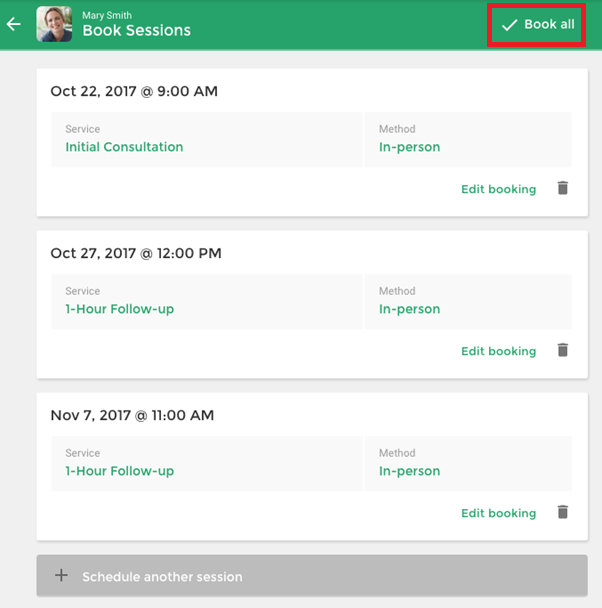This screenshot has height=608, width=602.
Task: Open the Initial Consultation service selector
Action: [x=207, y=140]
